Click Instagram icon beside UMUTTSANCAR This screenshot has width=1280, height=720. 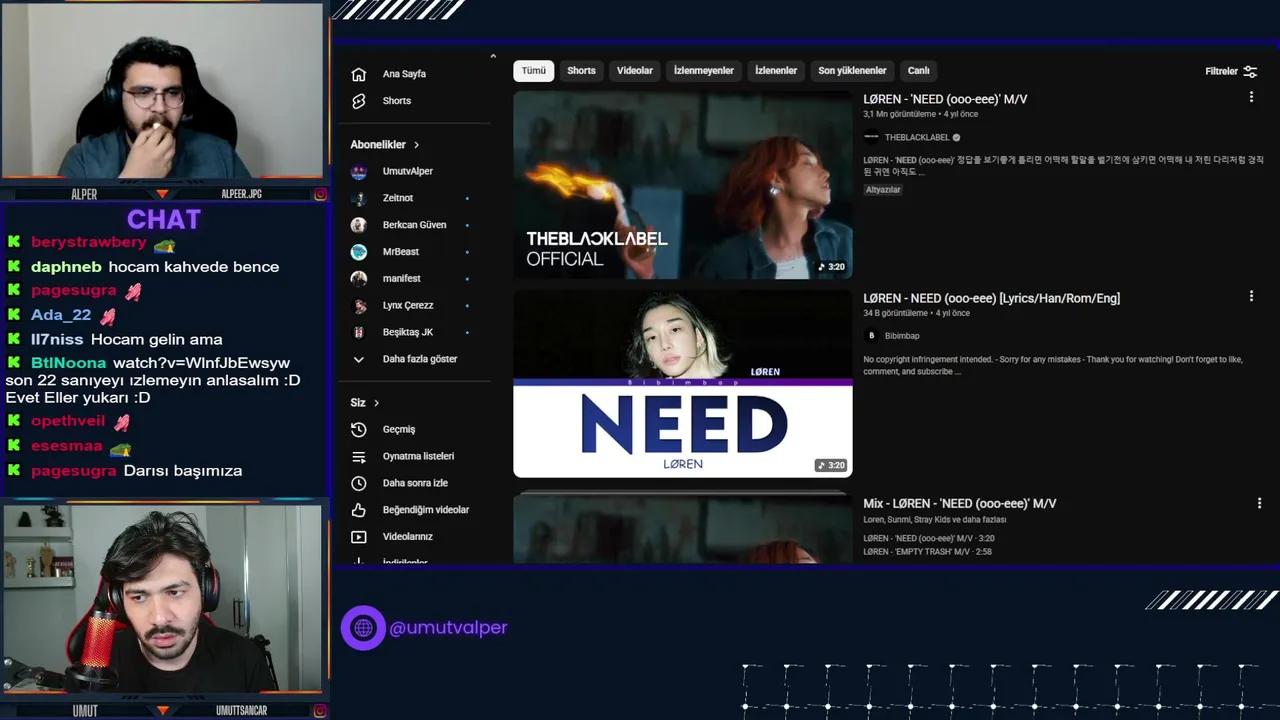tap(320, 711)
